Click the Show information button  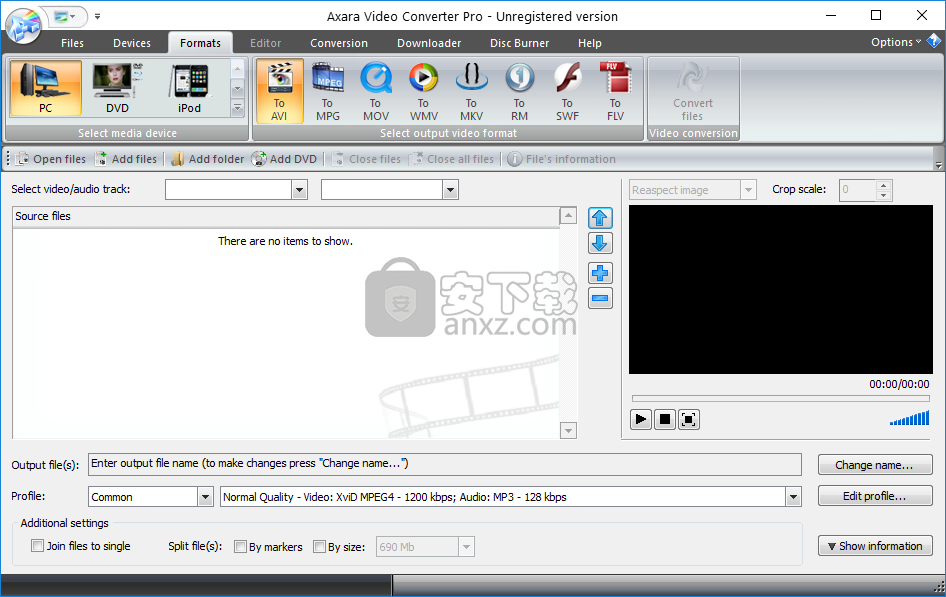click(x=875, y=546)
